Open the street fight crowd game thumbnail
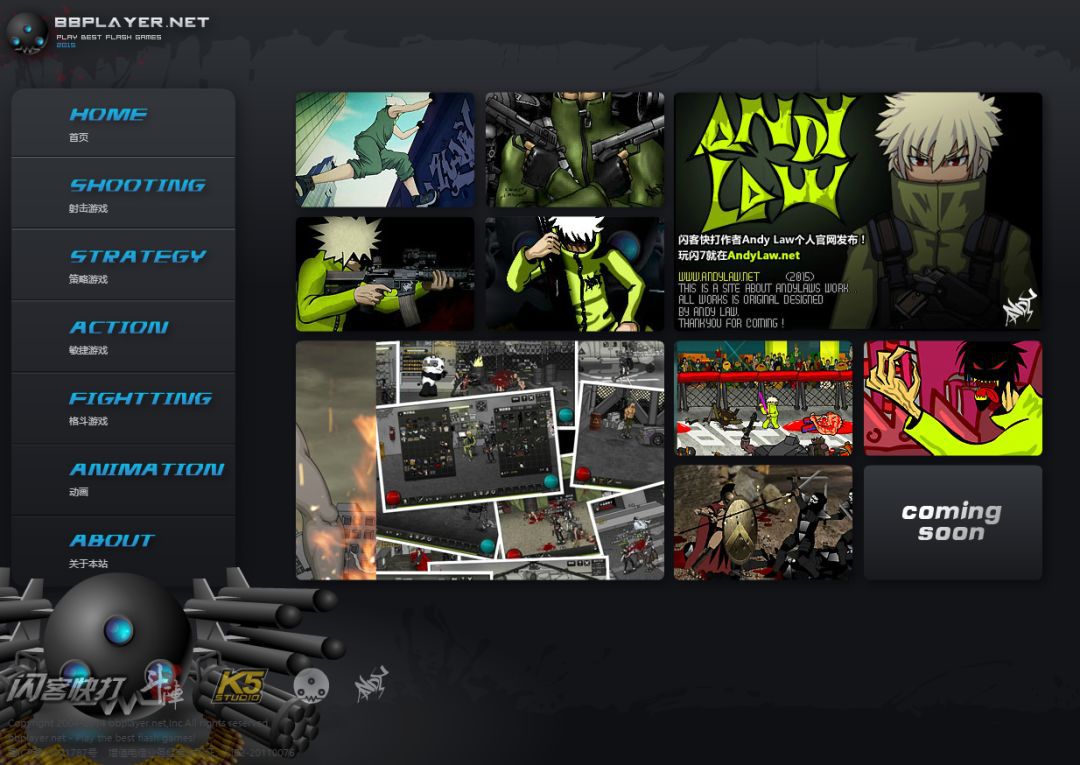Screen dimensions: 1080x765 tap(763, 398)
